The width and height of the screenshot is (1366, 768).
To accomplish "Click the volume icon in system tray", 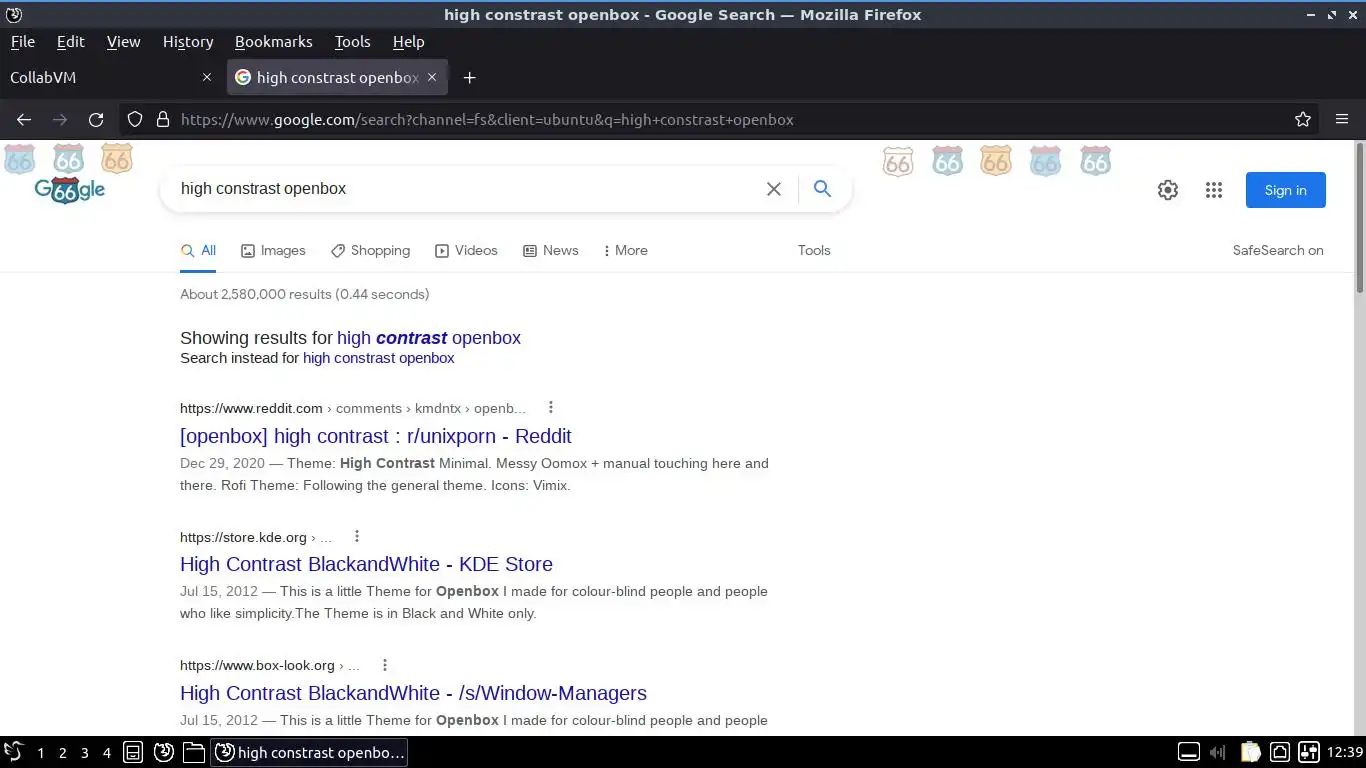I will click(x=1217, y=752).
